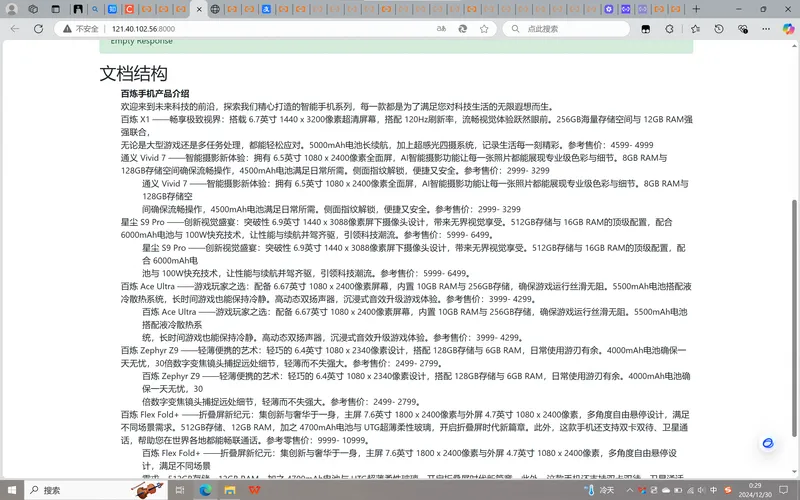Click the taskbar 搜索 search box
The height and width of the screenshot is (500, 800).
[97, 490]
